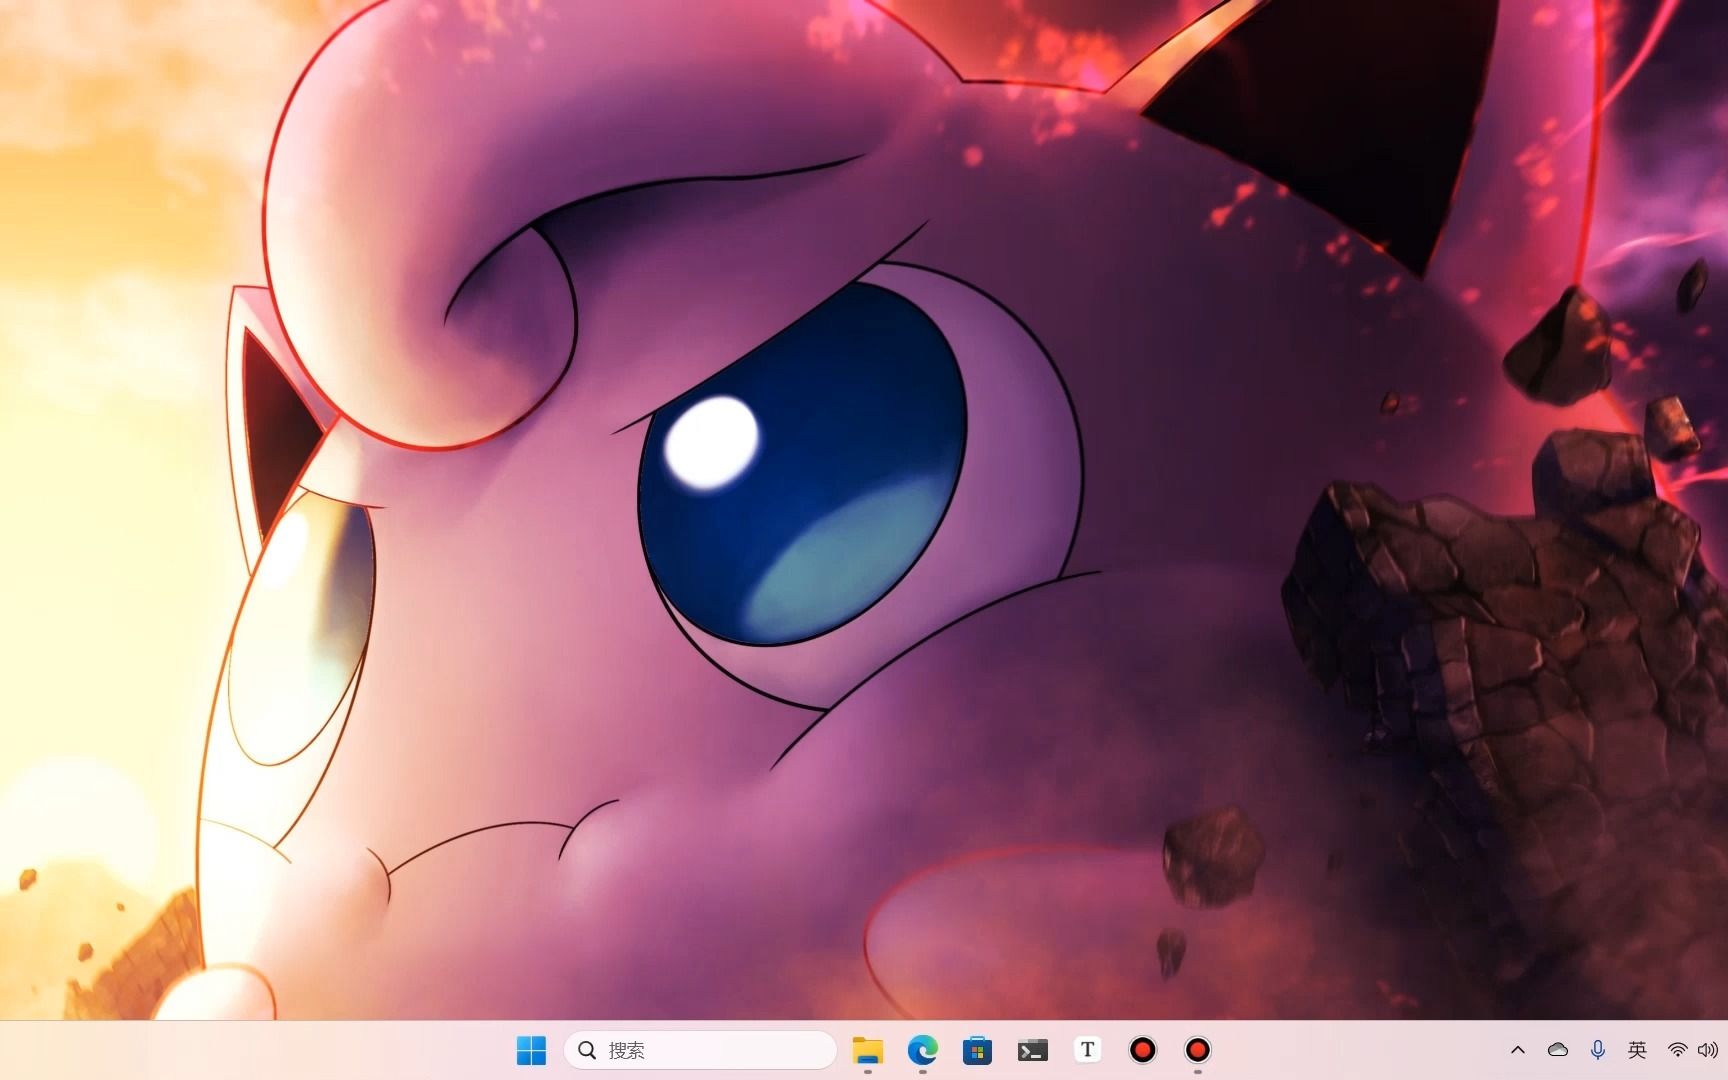Open Wi-Fi network quick settings

click(1677, 1050)
